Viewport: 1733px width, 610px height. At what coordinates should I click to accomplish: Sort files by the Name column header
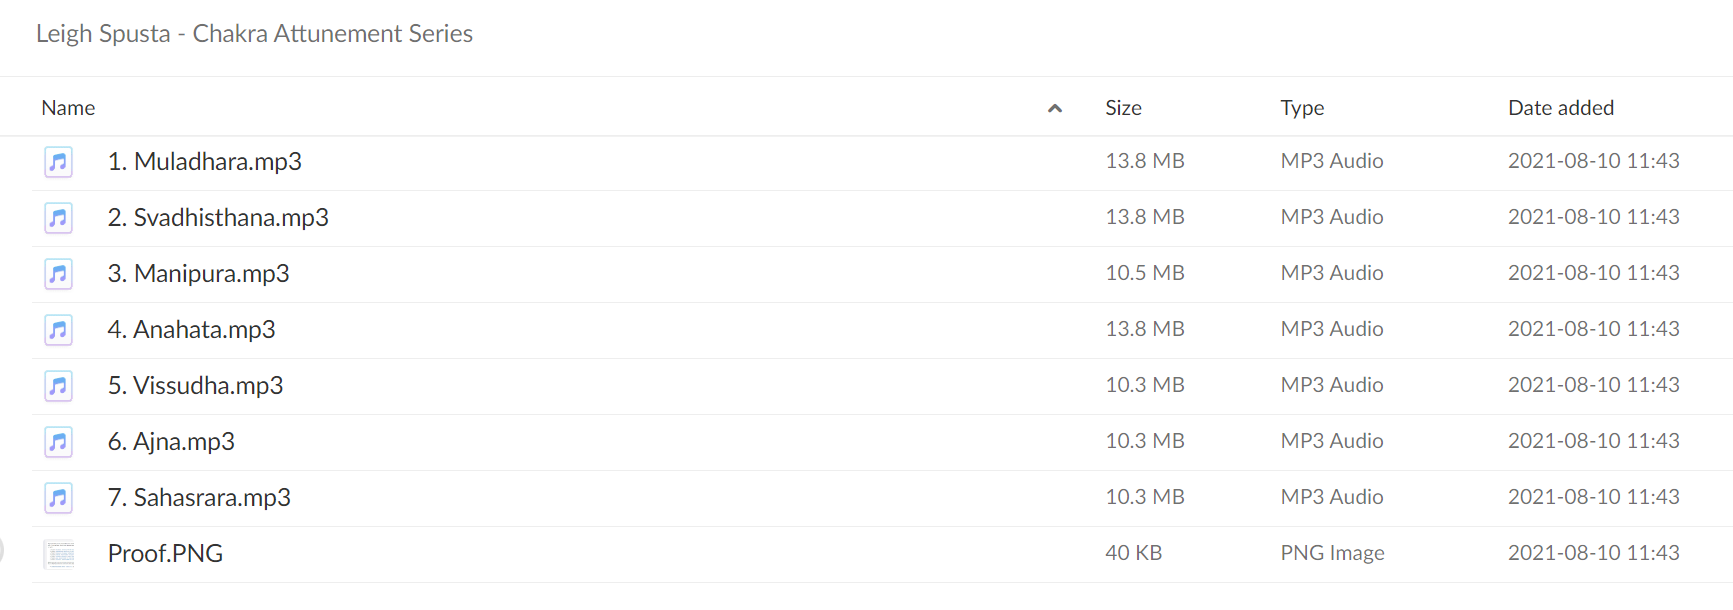68,108
